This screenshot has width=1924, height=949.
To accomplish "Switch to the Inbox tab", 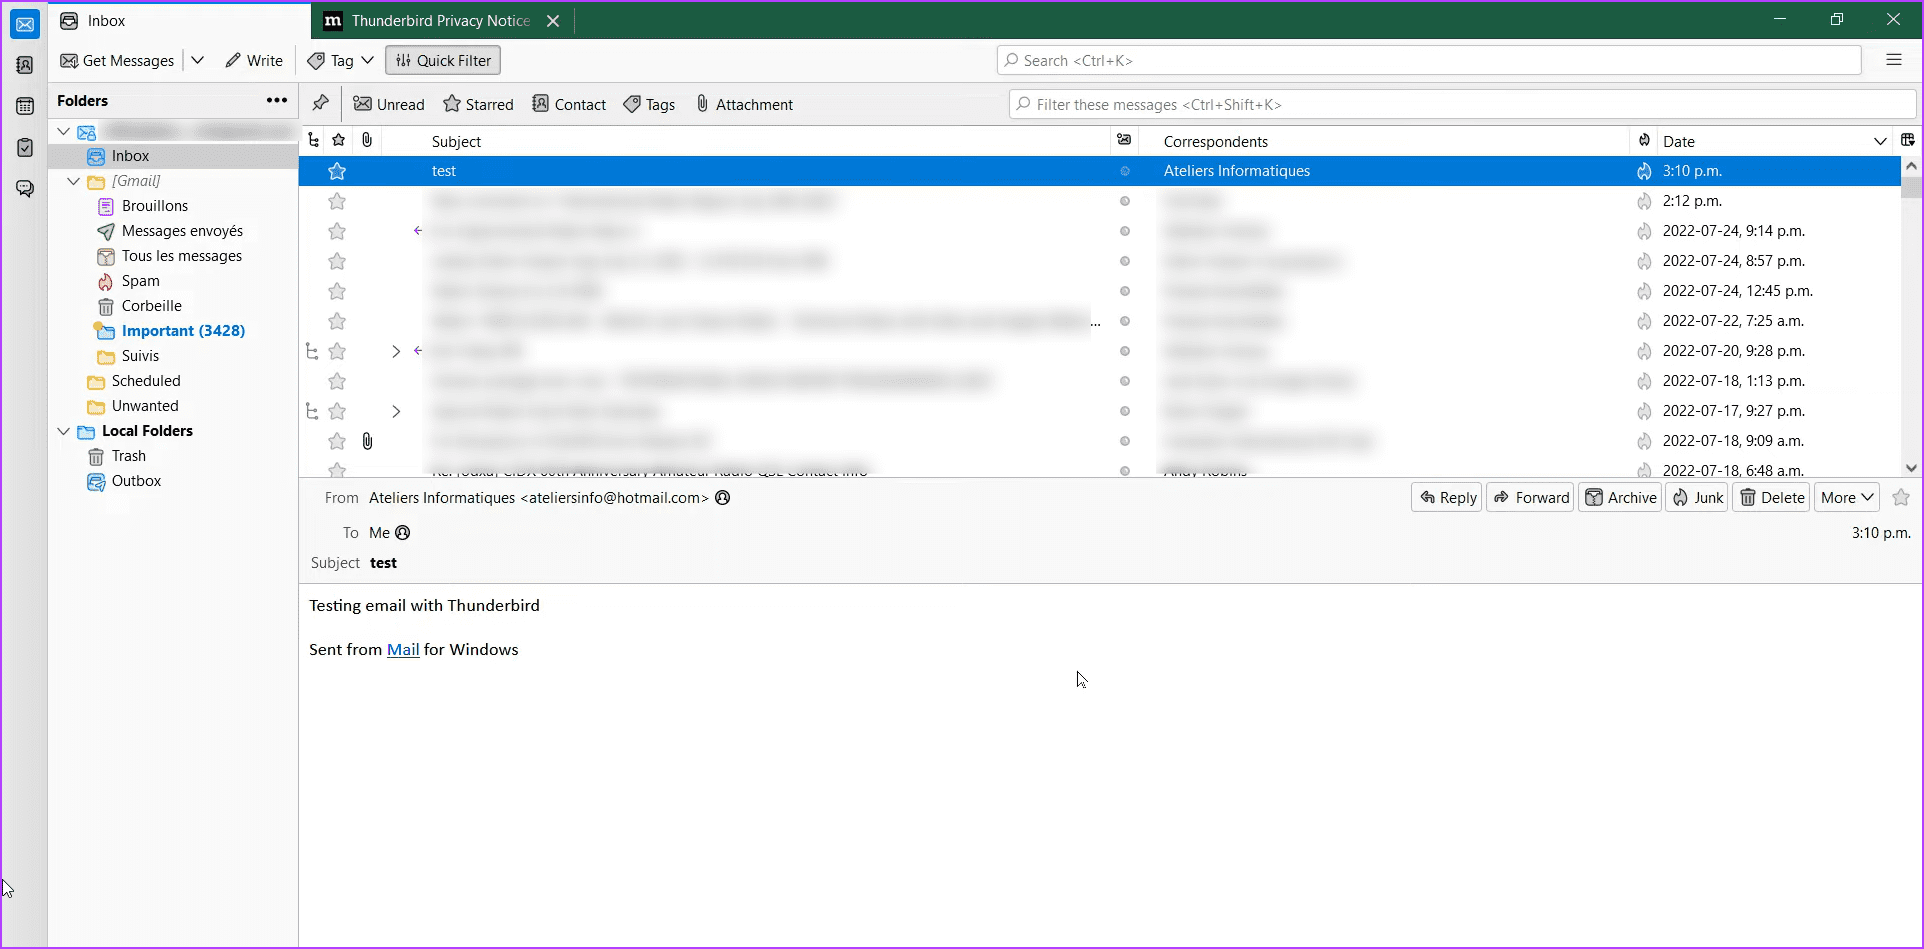I will tap(105, 20).
